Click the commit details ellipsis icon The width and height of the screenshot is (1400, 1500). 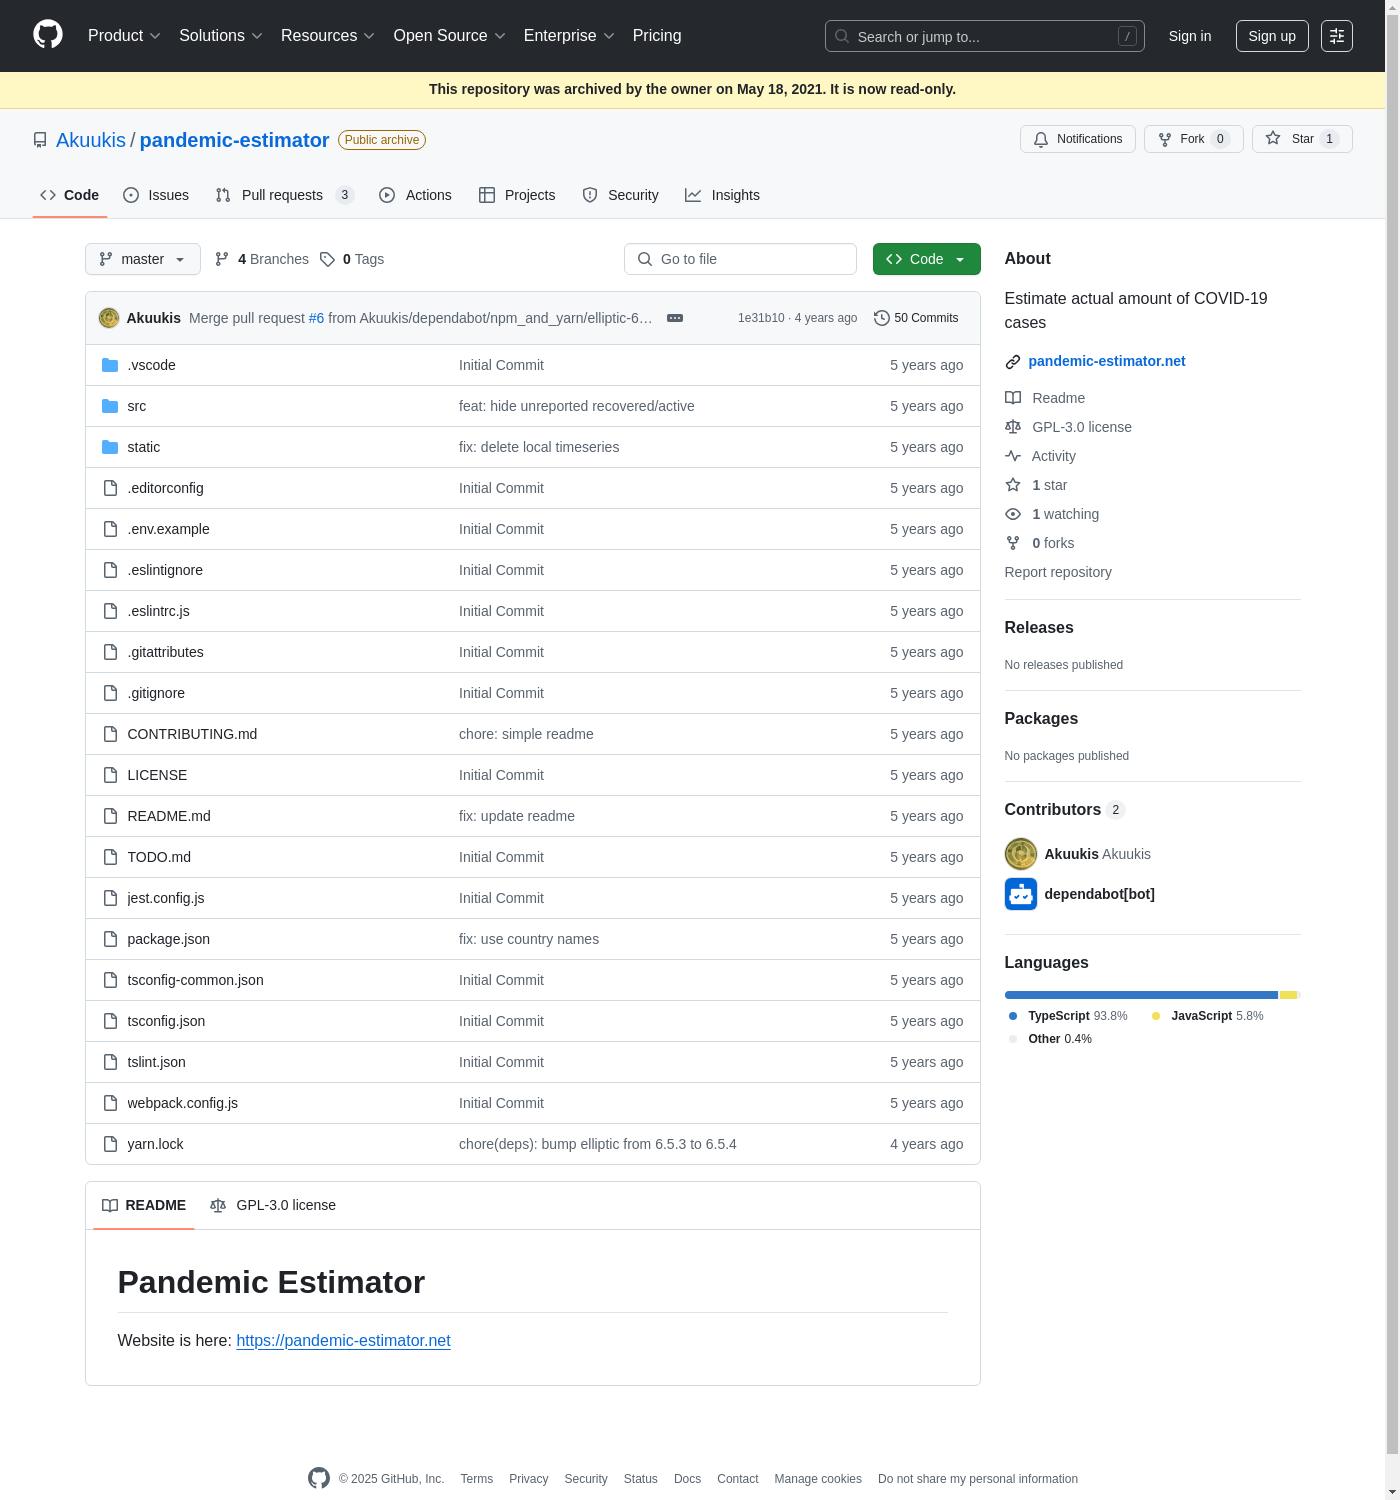pos(675,318)
